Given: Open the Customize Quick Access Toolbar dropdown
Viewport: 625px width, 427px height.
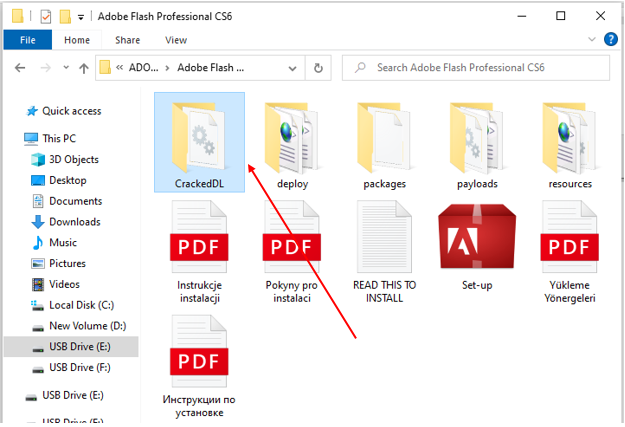Looking at the screenshot, I should coord(81,17).
